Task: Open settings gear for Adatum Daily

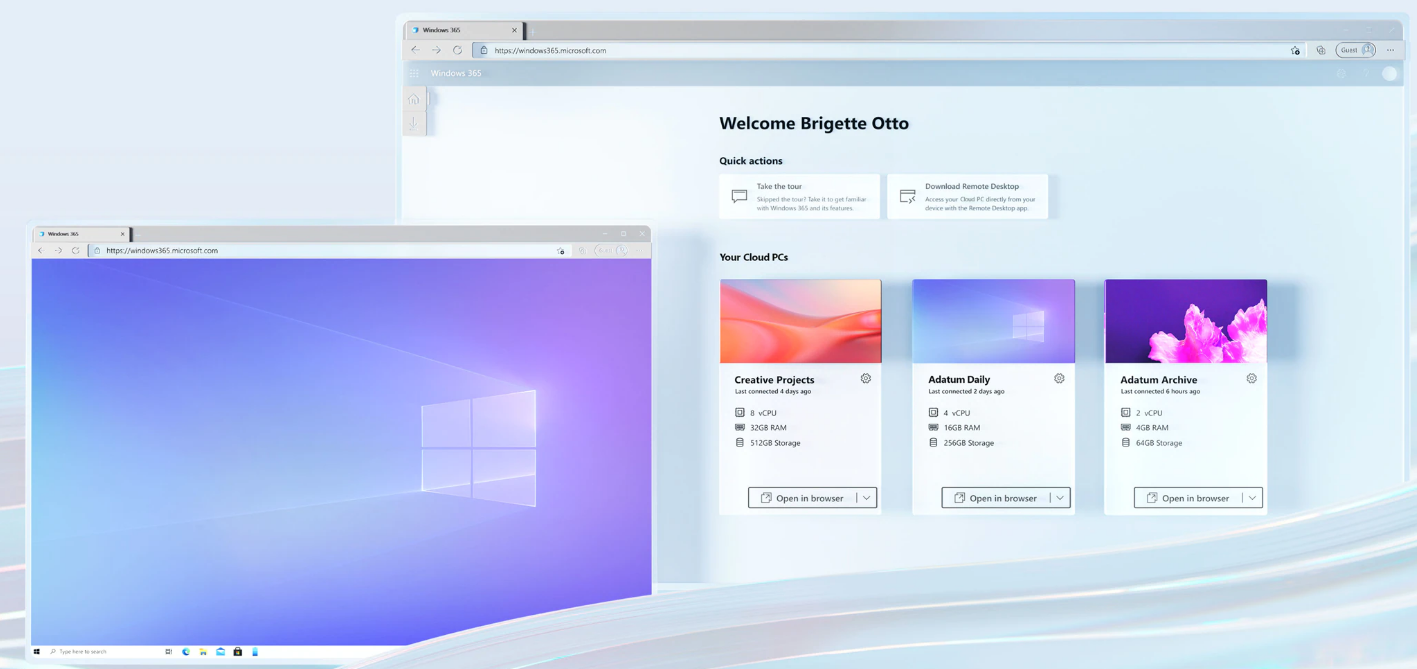Action: 1059,379
